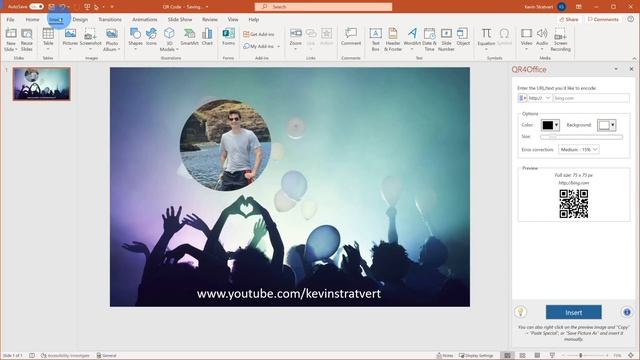Viewport: 640px width, 360px height.
Task: Insert a Chart
Action: coord(207,37)
